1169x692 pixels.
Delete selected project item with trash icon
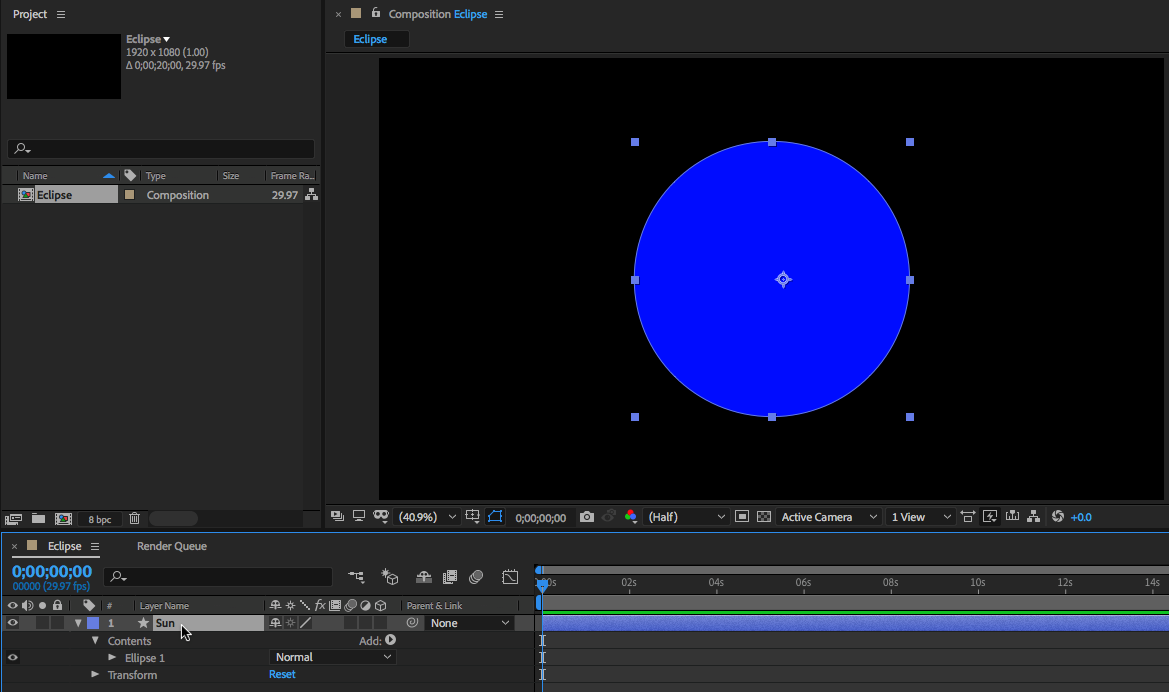[x=134, y=519]
